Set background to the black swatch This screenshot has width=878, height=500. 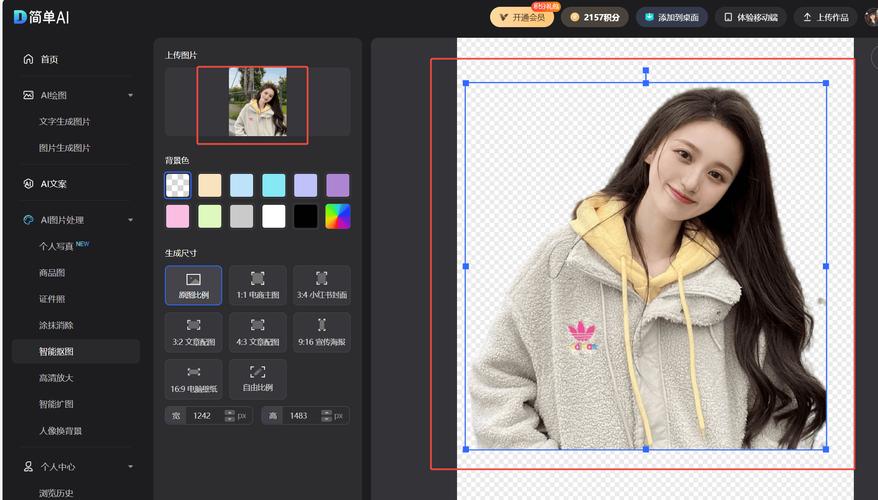305,216
